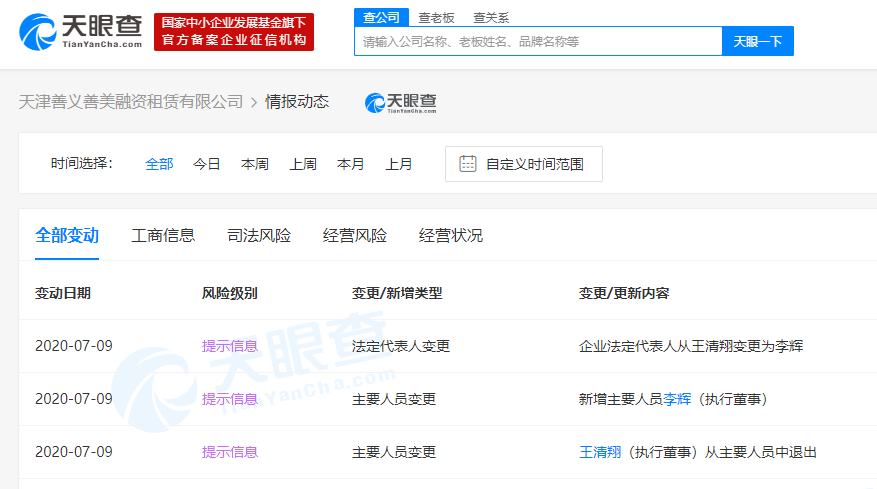Open the 天津善义善美融资租赁有限公司 breadcrumb link

click(131, 102)
